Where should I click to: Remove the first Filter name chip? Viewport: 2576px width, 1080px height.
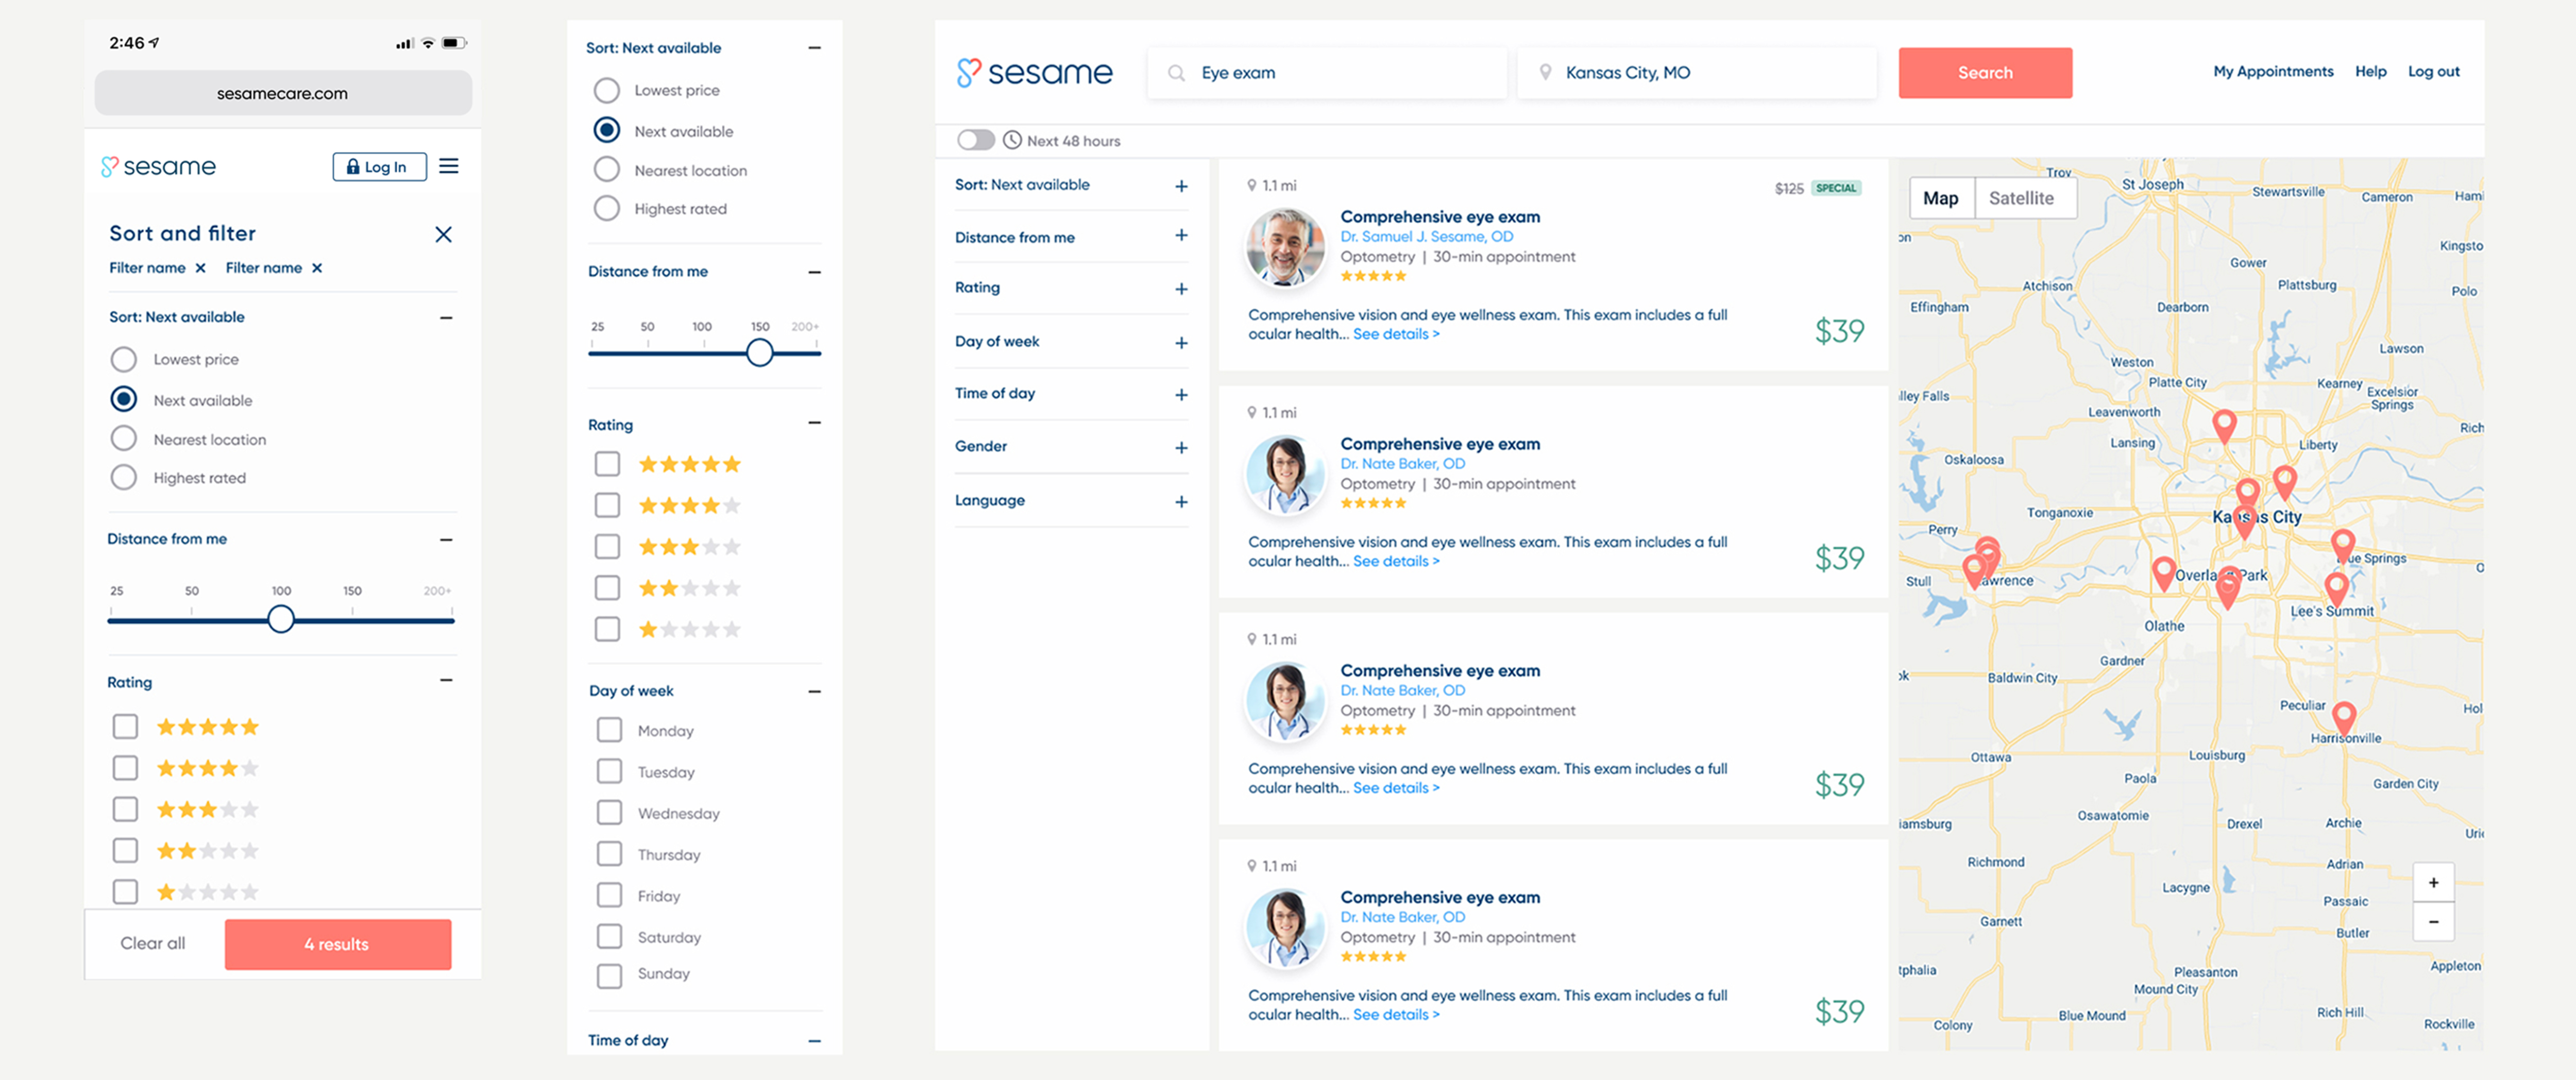coord(200,268)
